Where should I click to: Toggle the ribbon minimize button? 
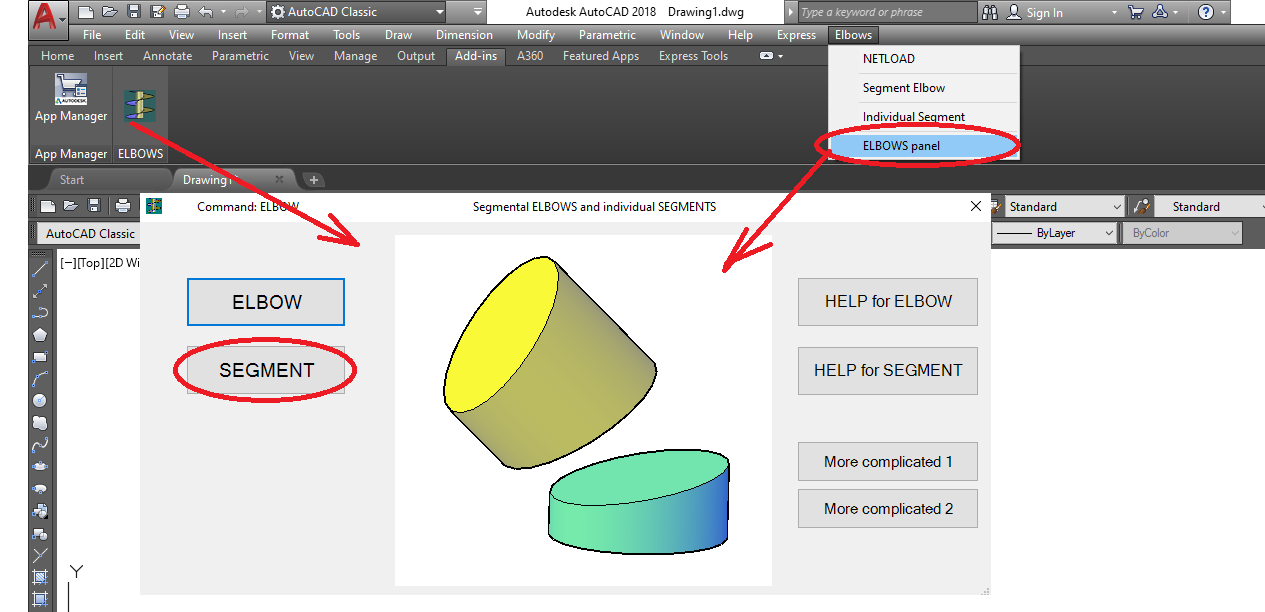coord(766,56)
